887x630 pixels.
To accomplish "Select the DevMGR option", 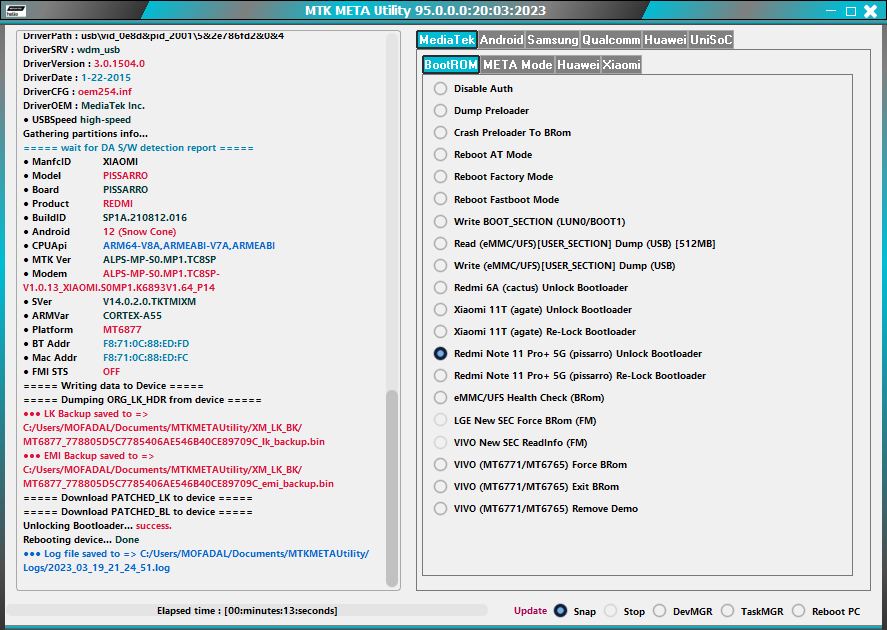I will coord(683,611).
